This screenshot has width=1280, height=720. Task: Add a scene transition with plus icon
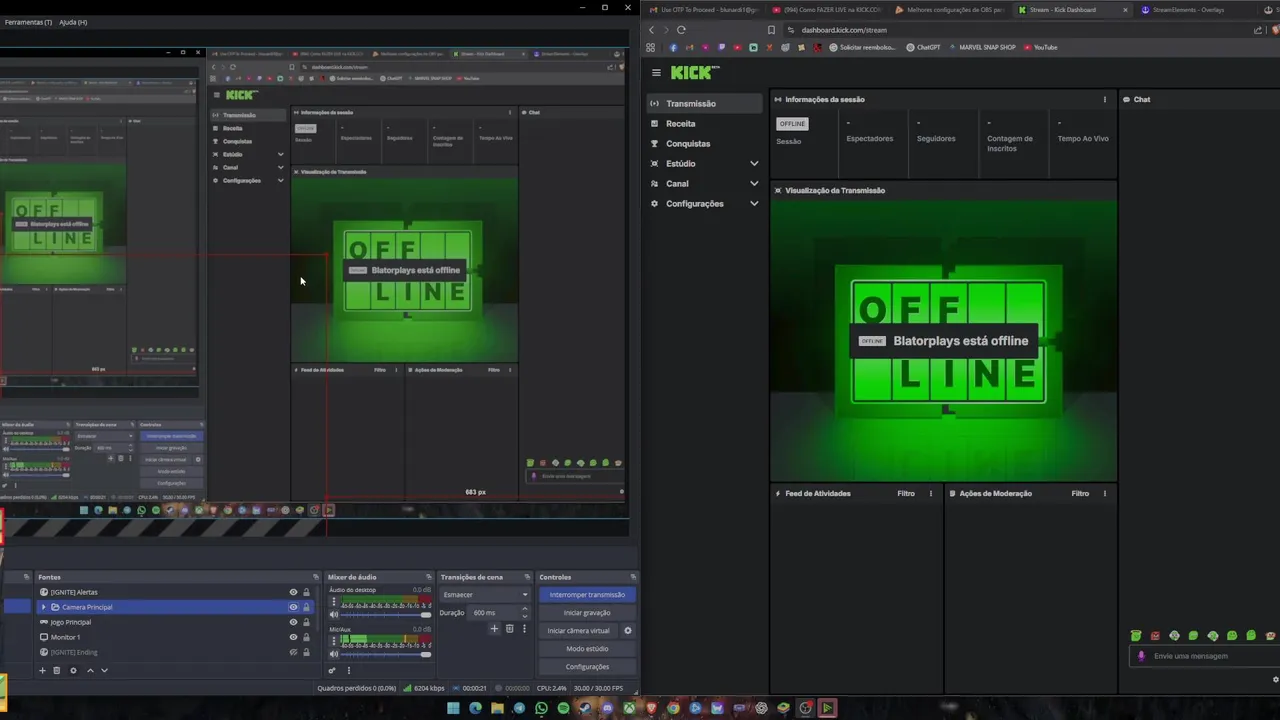[x=494, y=628]
